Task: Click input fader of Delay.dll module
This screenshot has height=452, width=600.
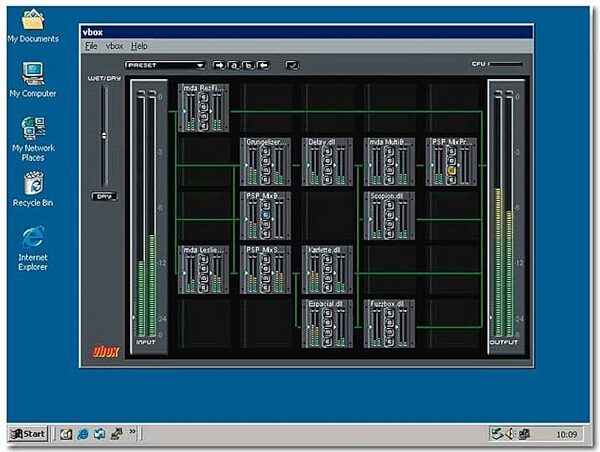Action: tap(315, 166)
